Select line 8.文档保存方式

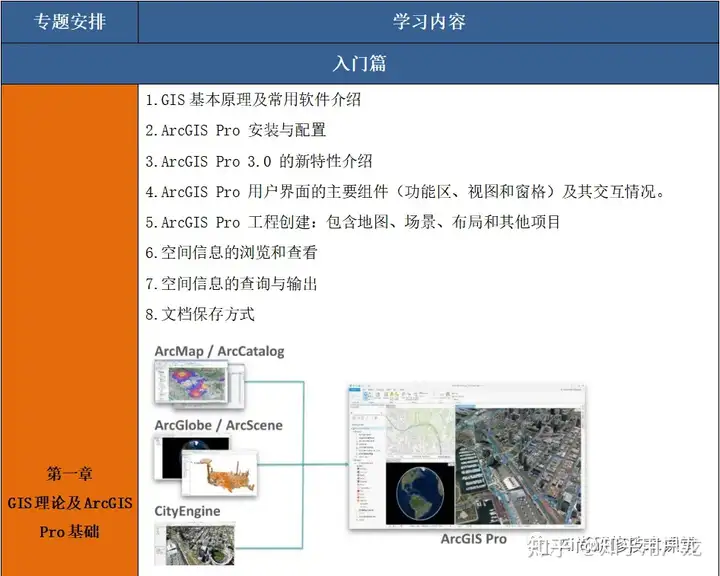tap(200, 314)
